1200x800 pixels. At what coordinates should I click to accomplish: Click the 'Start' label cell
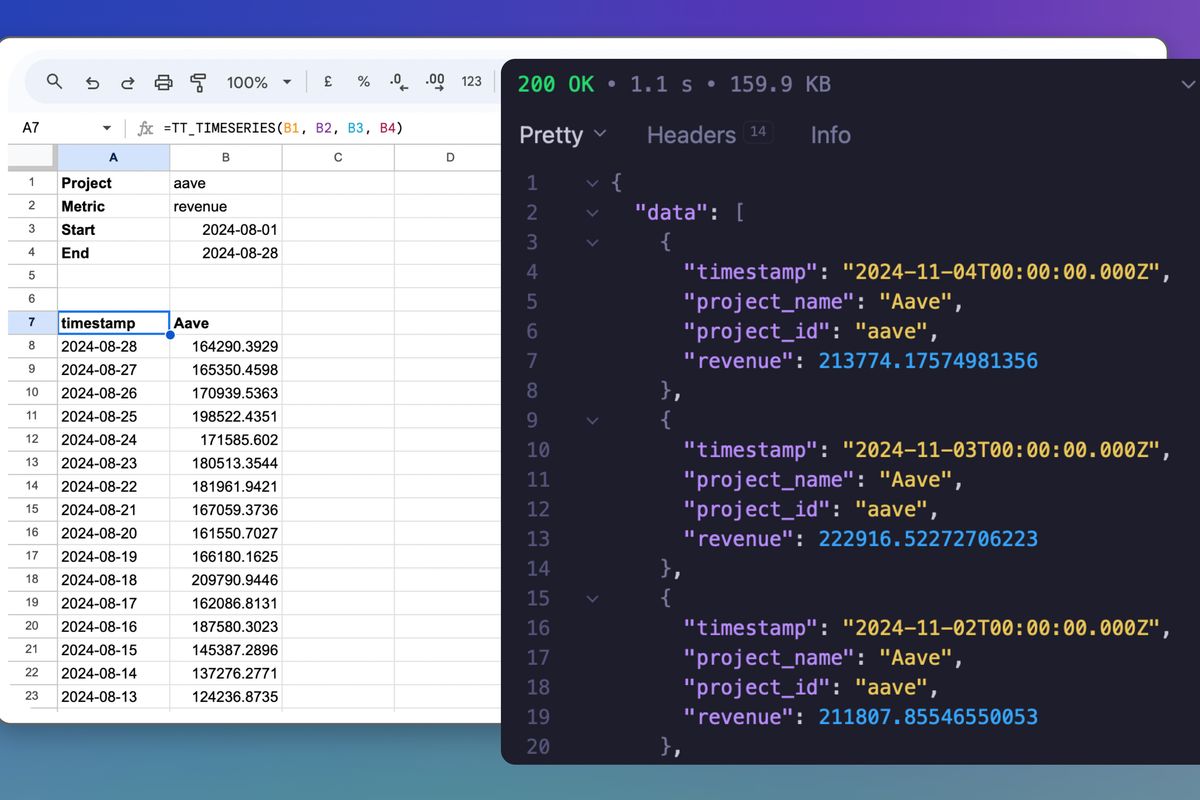pyautogui.click(x=113, y=229)
